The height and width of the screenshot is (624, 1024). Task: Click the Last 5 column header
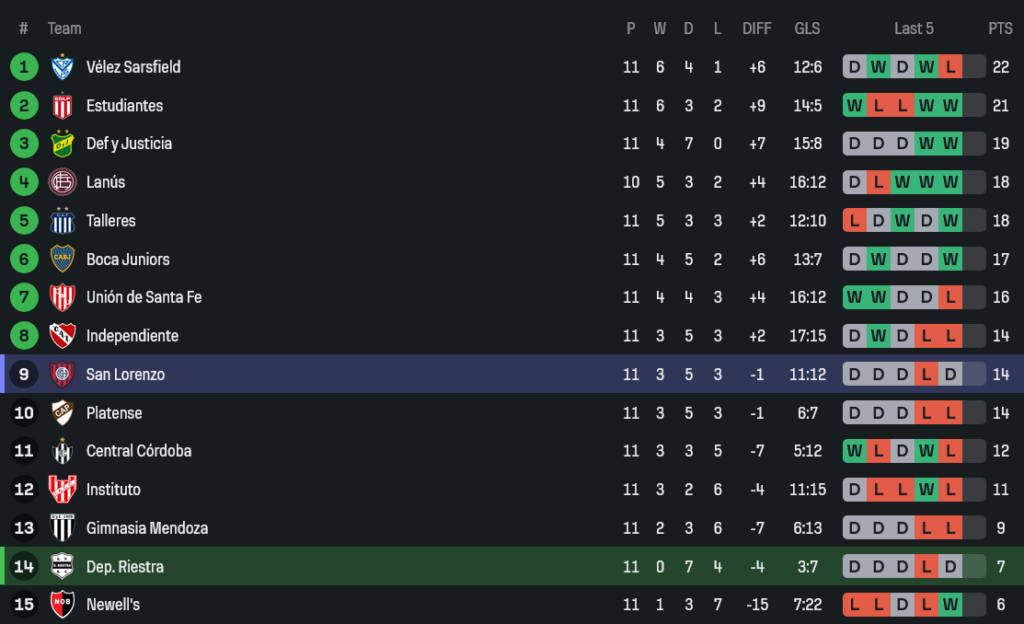(914, 29)
